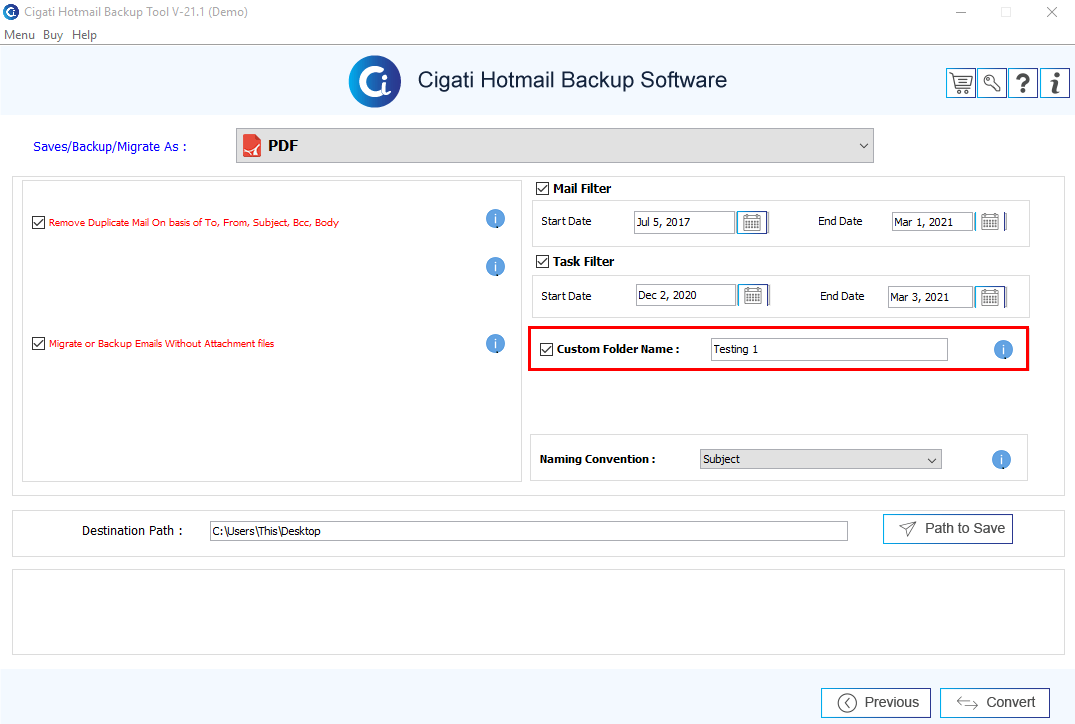Show info for Migrate Without Attachment option
Viewport: 1075px width, 724px height.
496,343
